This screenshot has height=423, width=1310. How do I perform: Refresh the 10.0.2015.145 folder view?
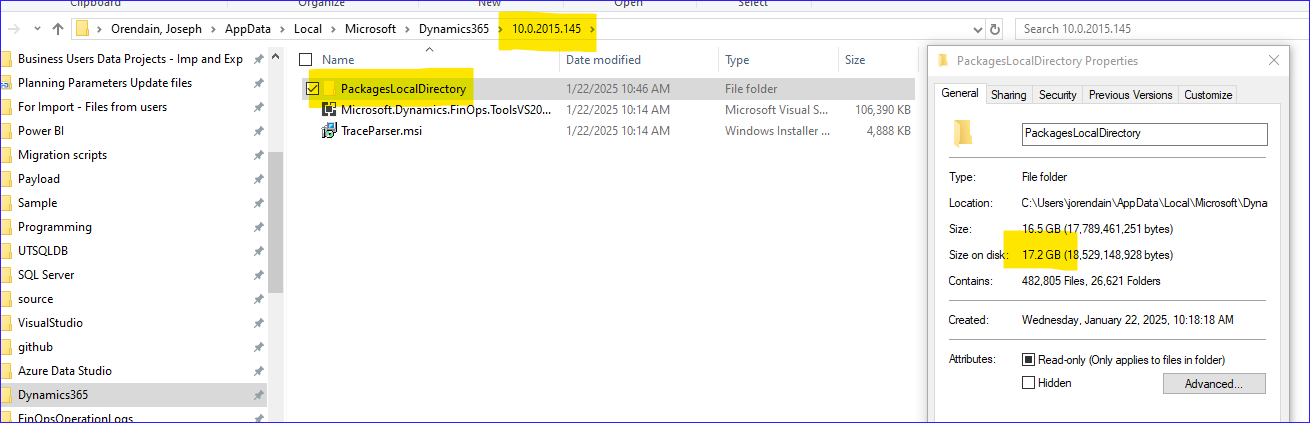pyautogui.click(x=994, y=29)
